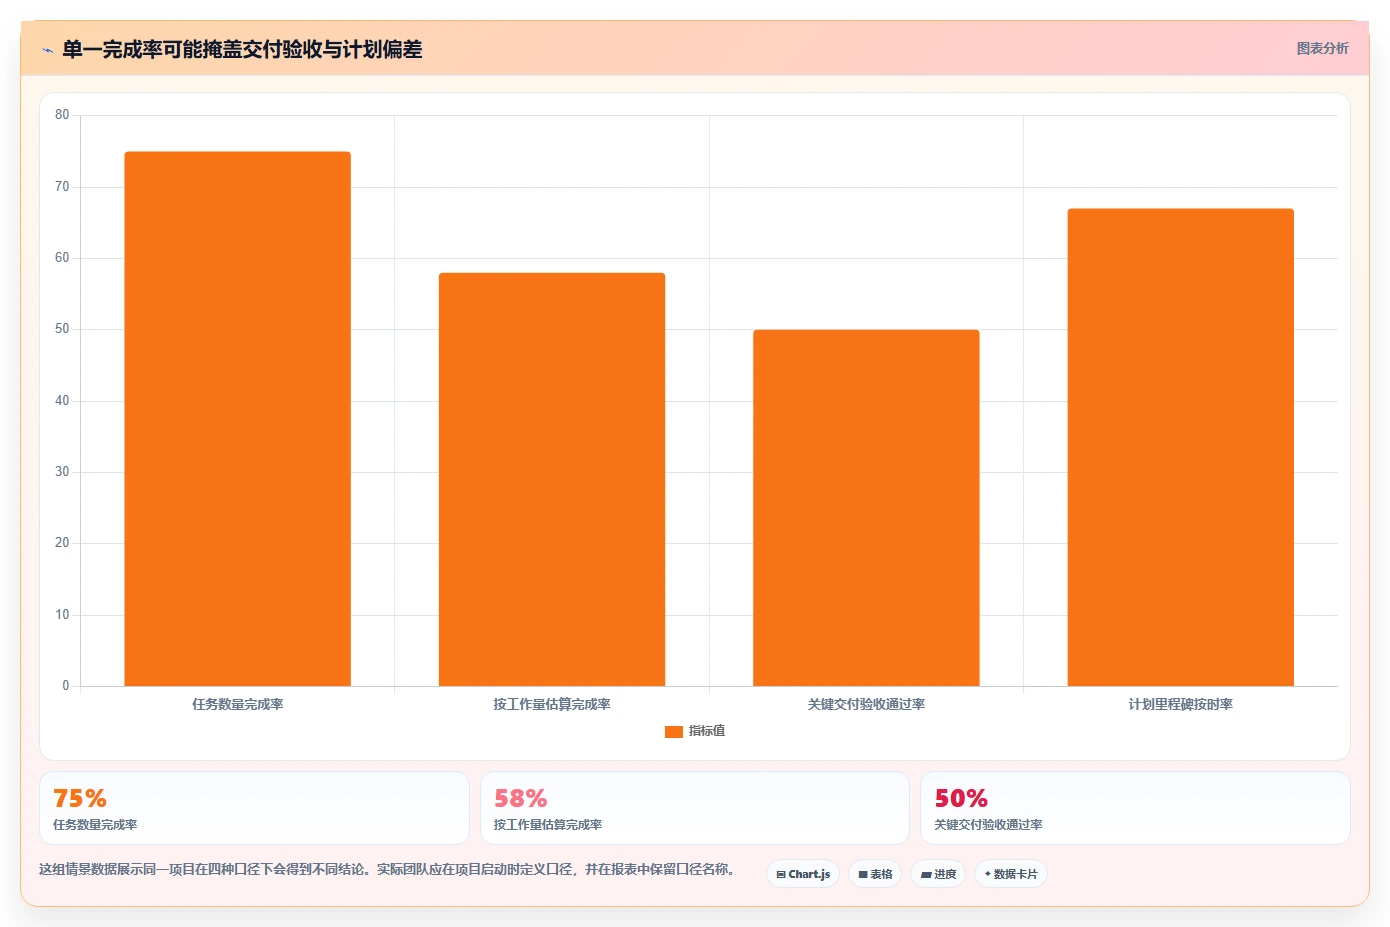Click the lightning icon beside the title
The image size is (1390, 927).
click(x=47, y=50)
